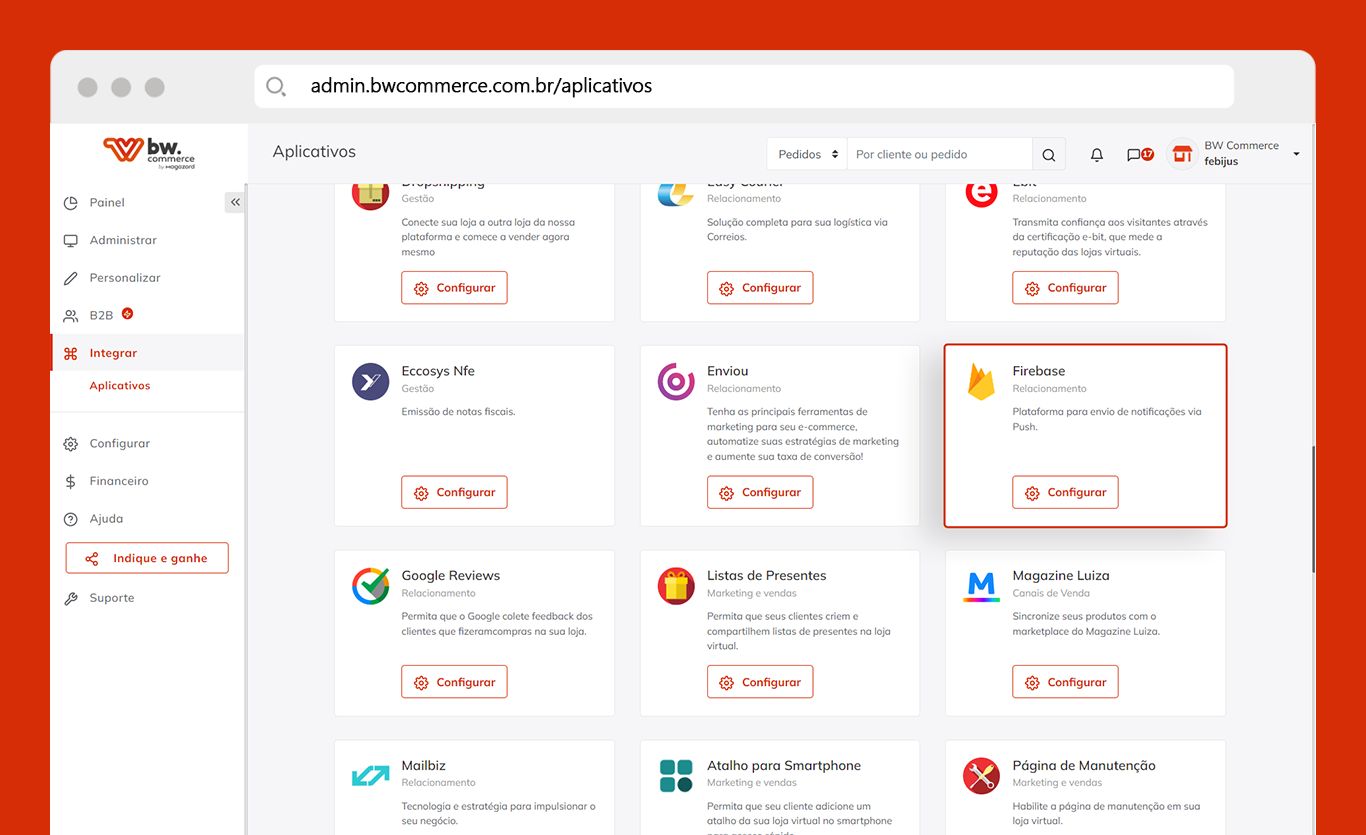Click the Painel pie-chart icon

click(71, 203)
